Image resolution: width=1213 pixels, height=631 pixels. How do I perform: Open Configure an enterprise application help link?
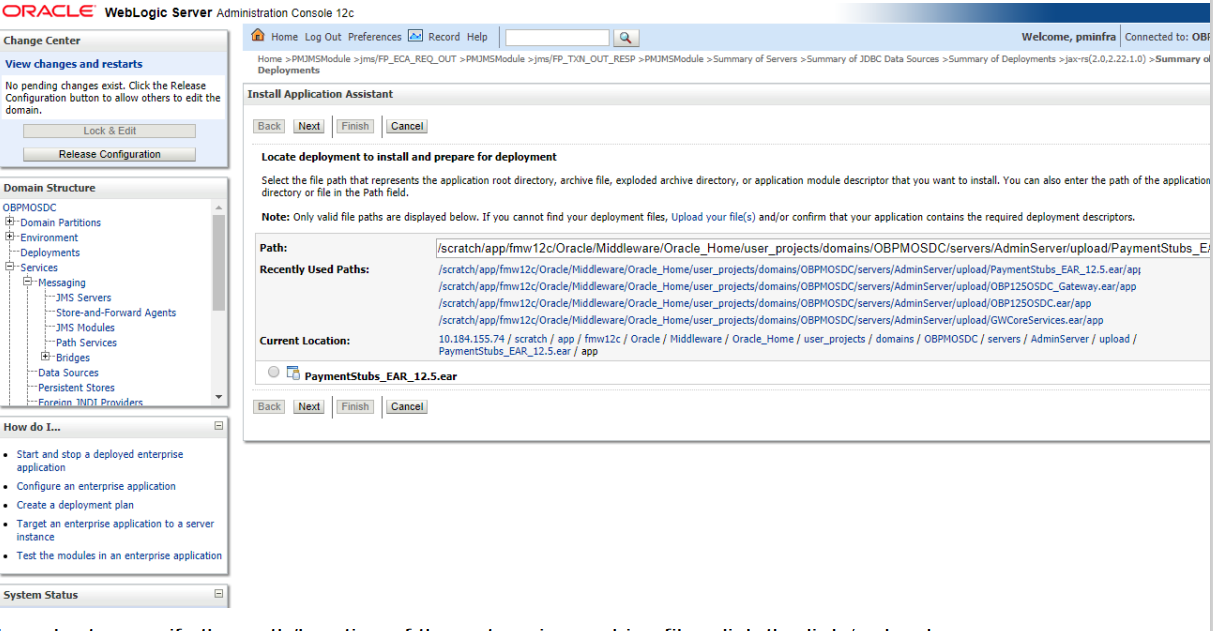coord(96,486)
